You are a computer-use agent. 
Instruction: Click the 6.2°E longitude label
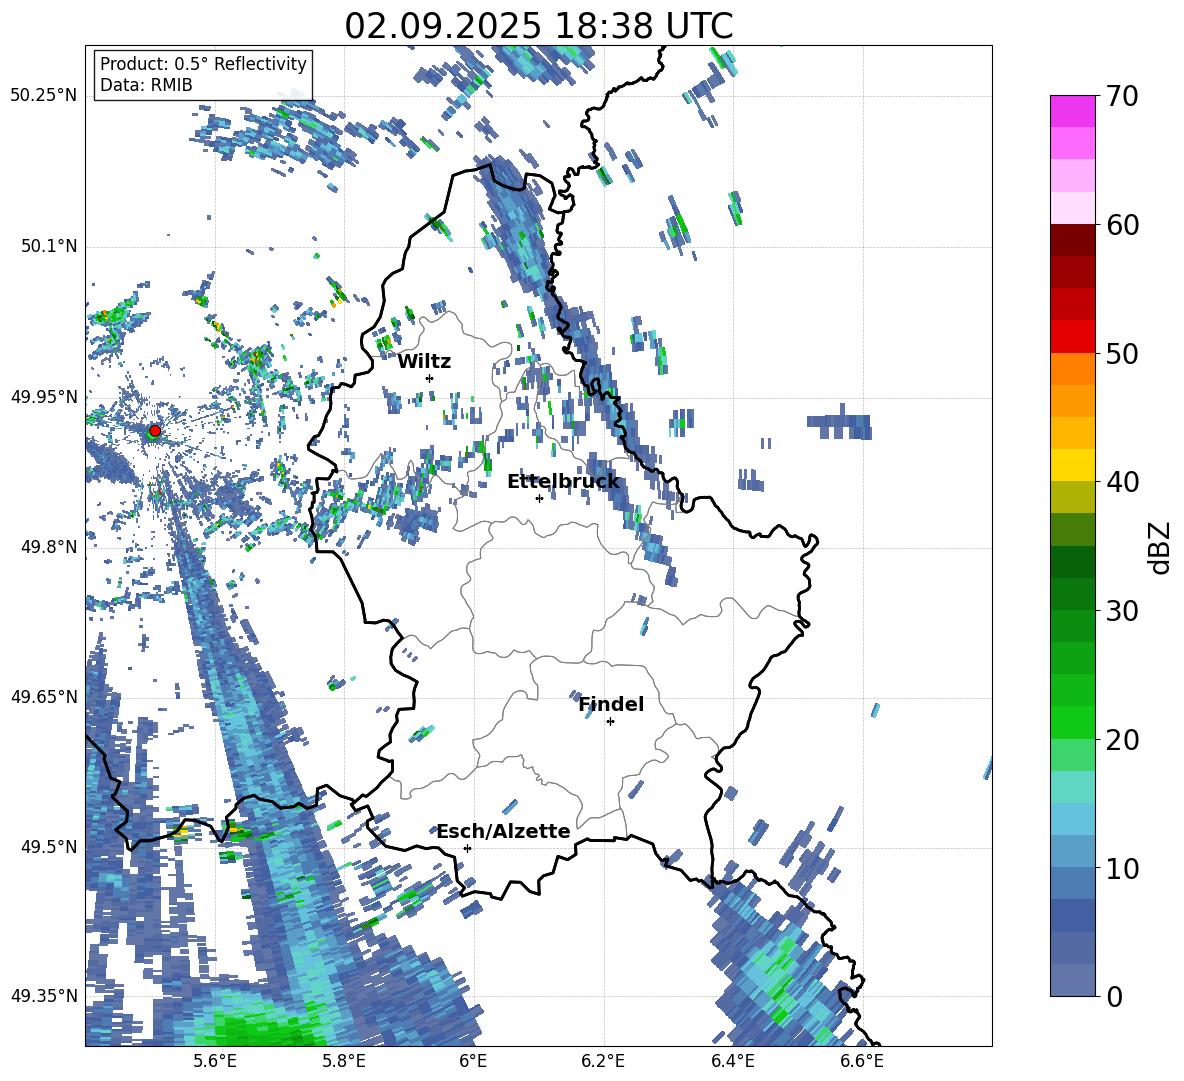point(603,1061)
